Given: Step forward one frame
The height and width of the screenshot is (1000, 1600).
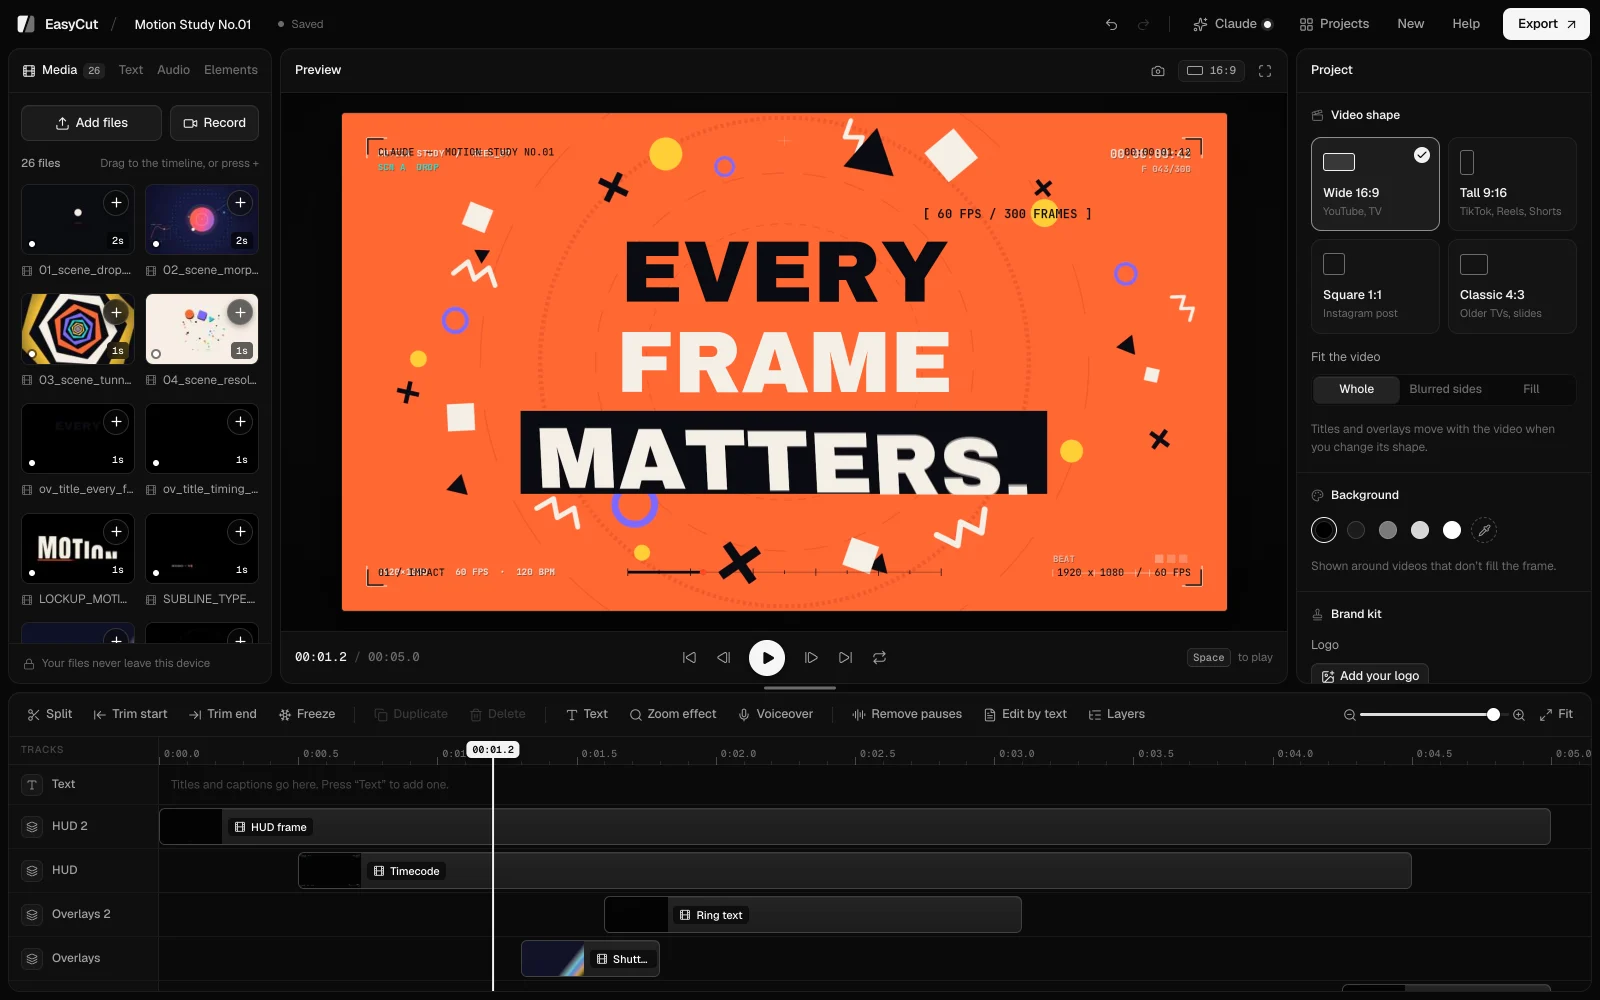Looking at the screenshot, I should [811, 658].
